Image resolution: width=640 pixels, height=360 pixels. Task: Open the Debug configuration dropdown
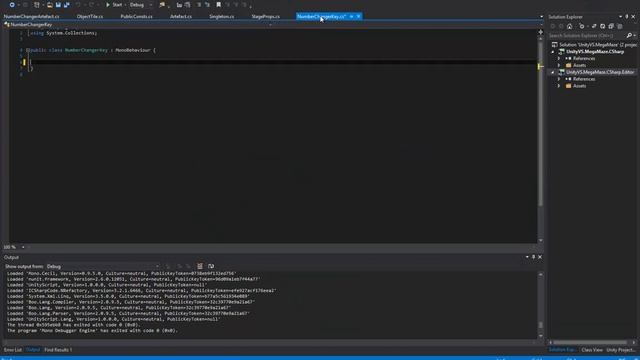[x=141, y=5]
